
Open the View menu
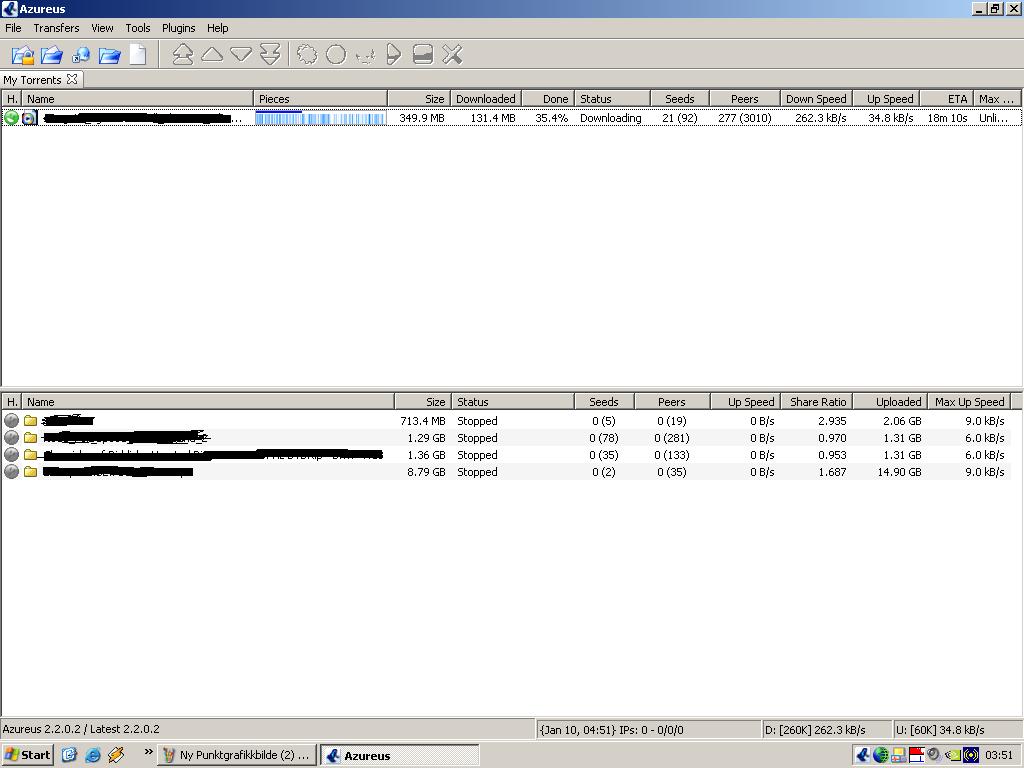click(x=102, y=28)
